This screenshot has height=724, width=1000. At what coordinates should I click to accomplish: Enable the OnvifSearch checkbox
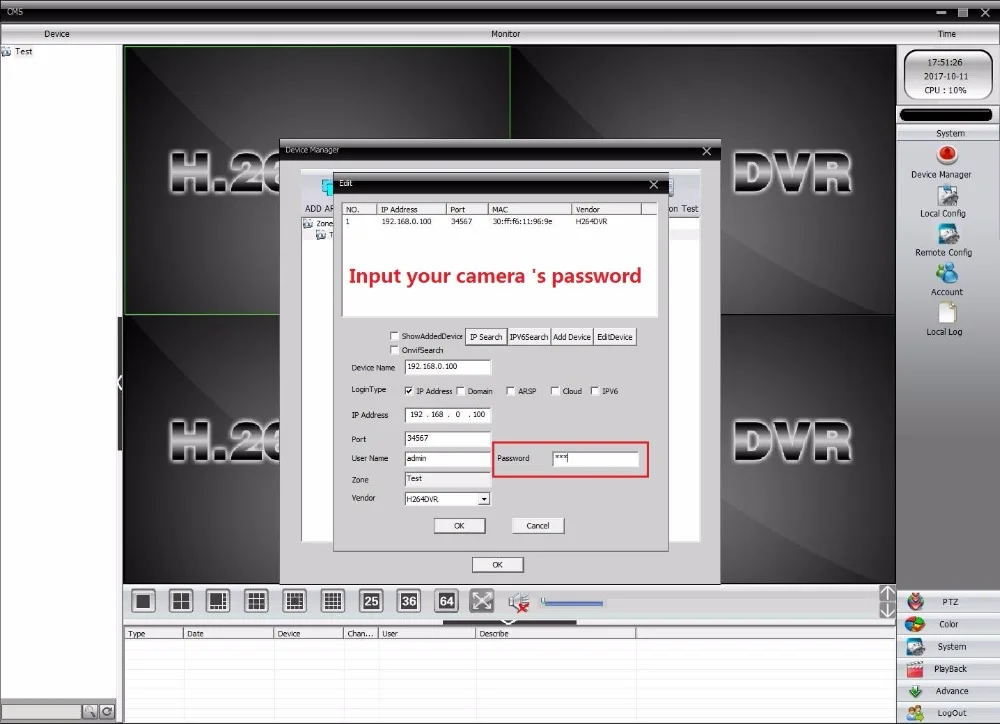coord(394,350)
